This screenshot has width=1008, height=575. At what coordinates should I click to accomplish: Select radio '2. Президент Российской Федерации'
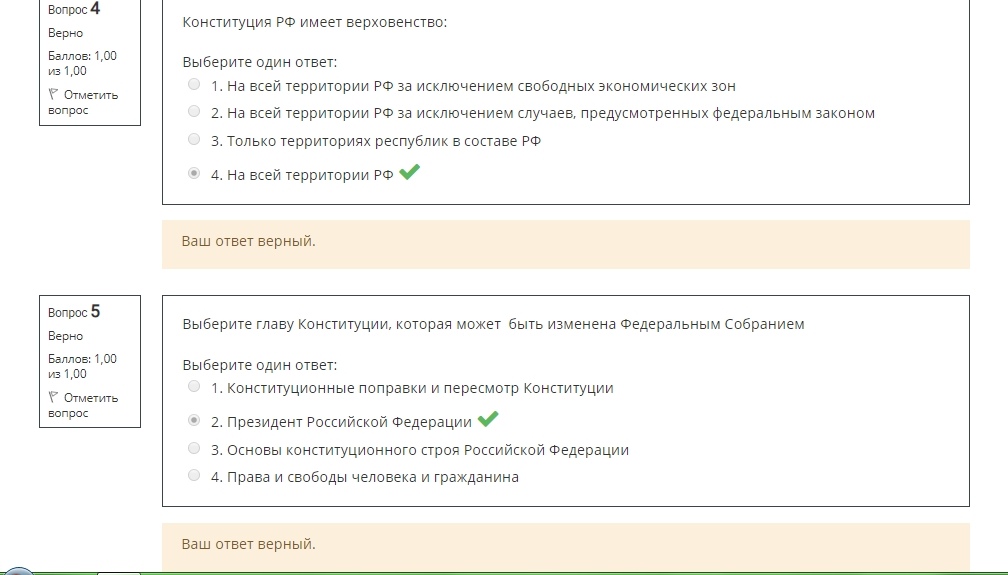194,420
